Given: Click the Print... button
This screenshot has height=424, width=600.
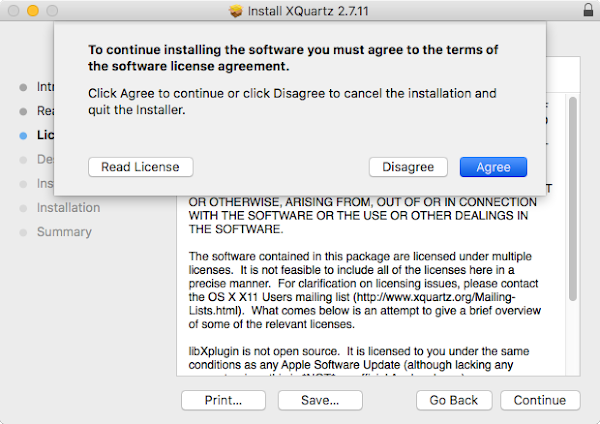Looking at the screenshot, I should (223, 400).
